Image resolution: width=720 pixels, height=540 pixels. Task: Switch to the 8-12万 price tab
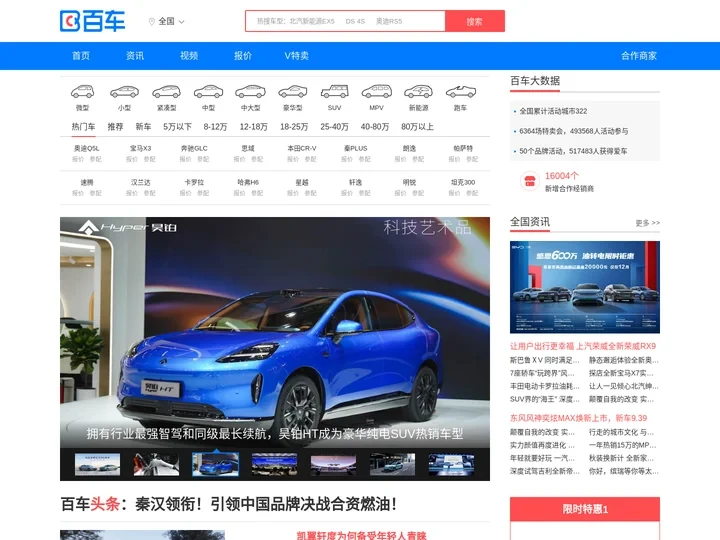[x=215, y=127]
